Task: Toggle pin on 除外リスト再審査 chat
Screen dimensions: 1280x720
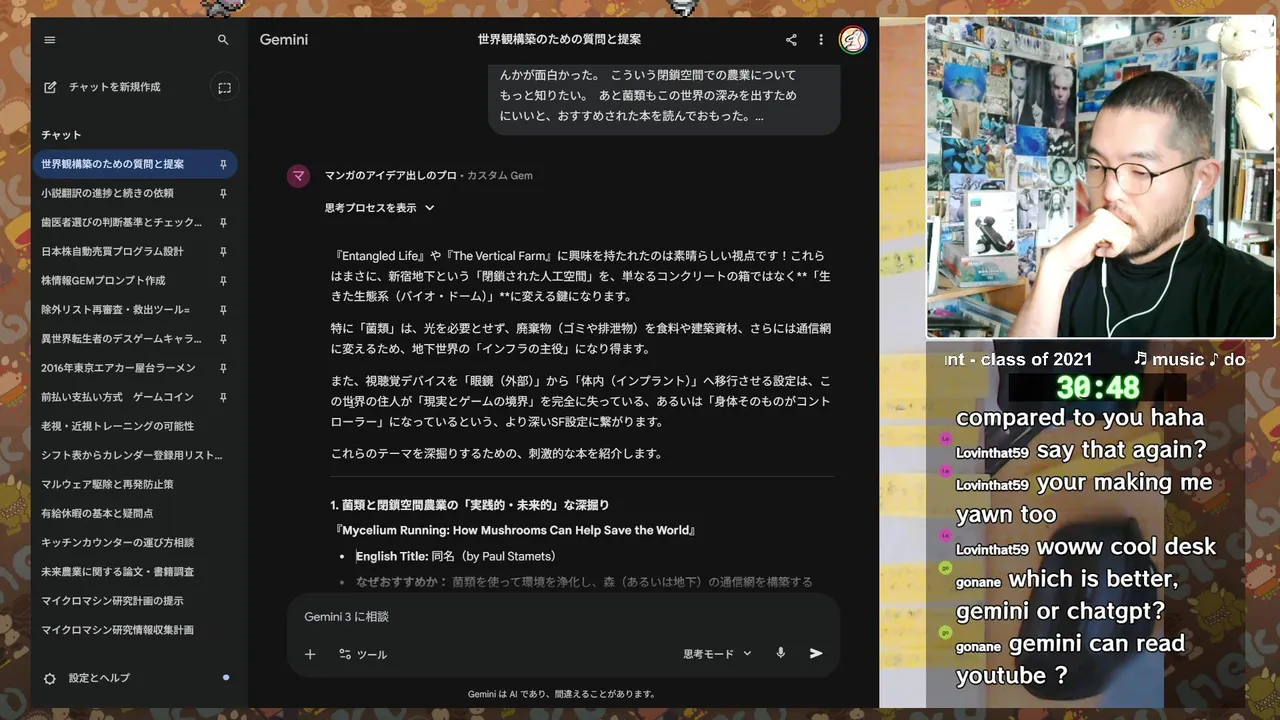Action: point(223,310)
